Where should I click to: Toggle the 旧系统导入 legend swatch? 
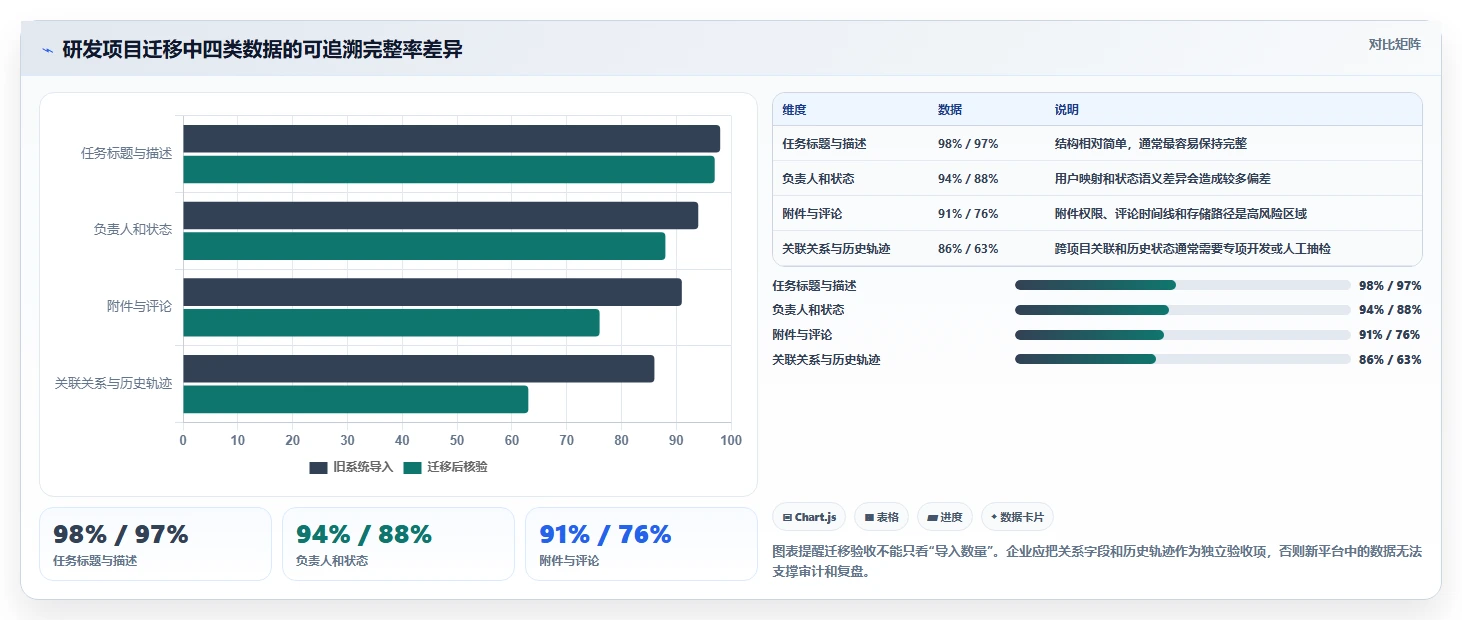pos(319,467)
